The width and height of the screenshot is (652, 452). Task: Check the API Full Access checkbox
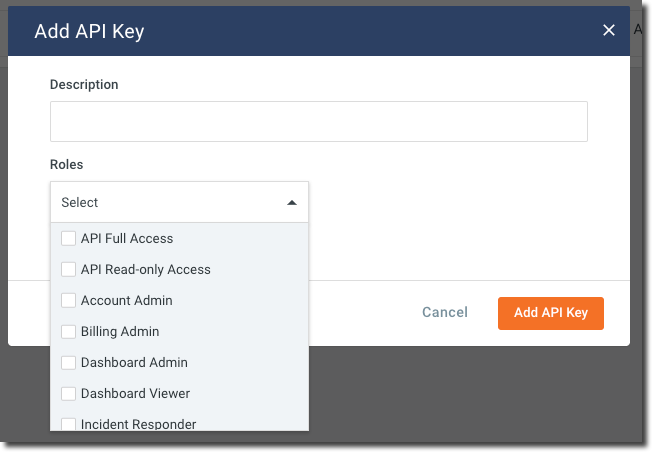pyautogui.click(x=68, y=238)
